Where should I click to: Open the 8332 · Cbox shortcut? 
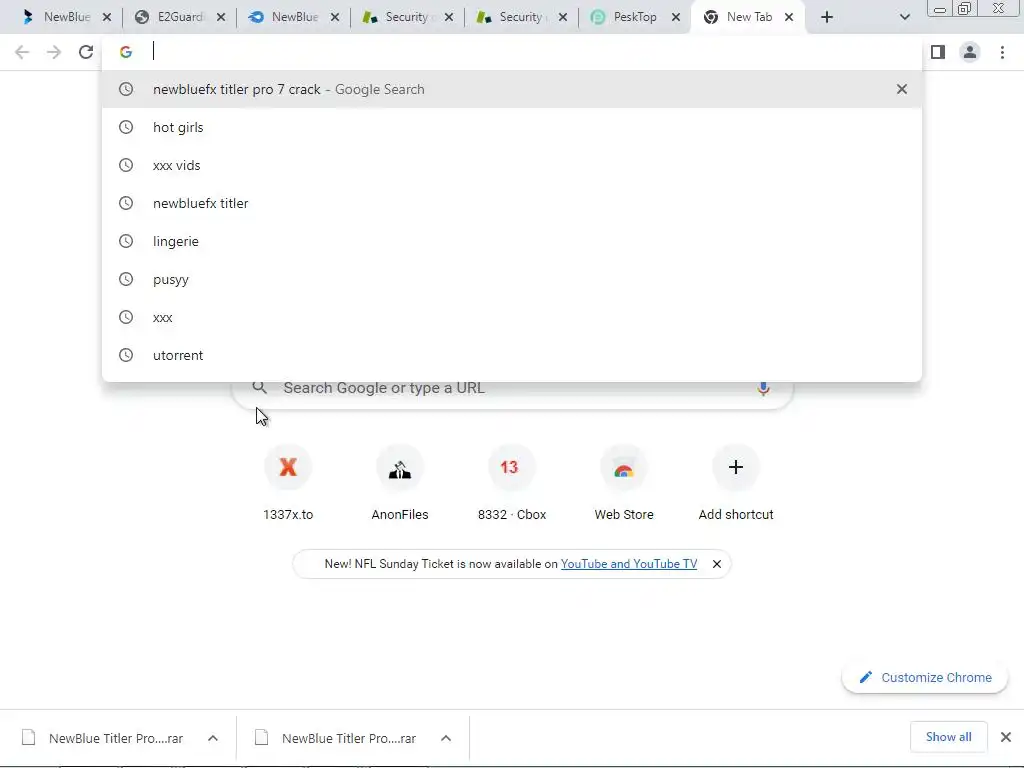coord(512,483)
